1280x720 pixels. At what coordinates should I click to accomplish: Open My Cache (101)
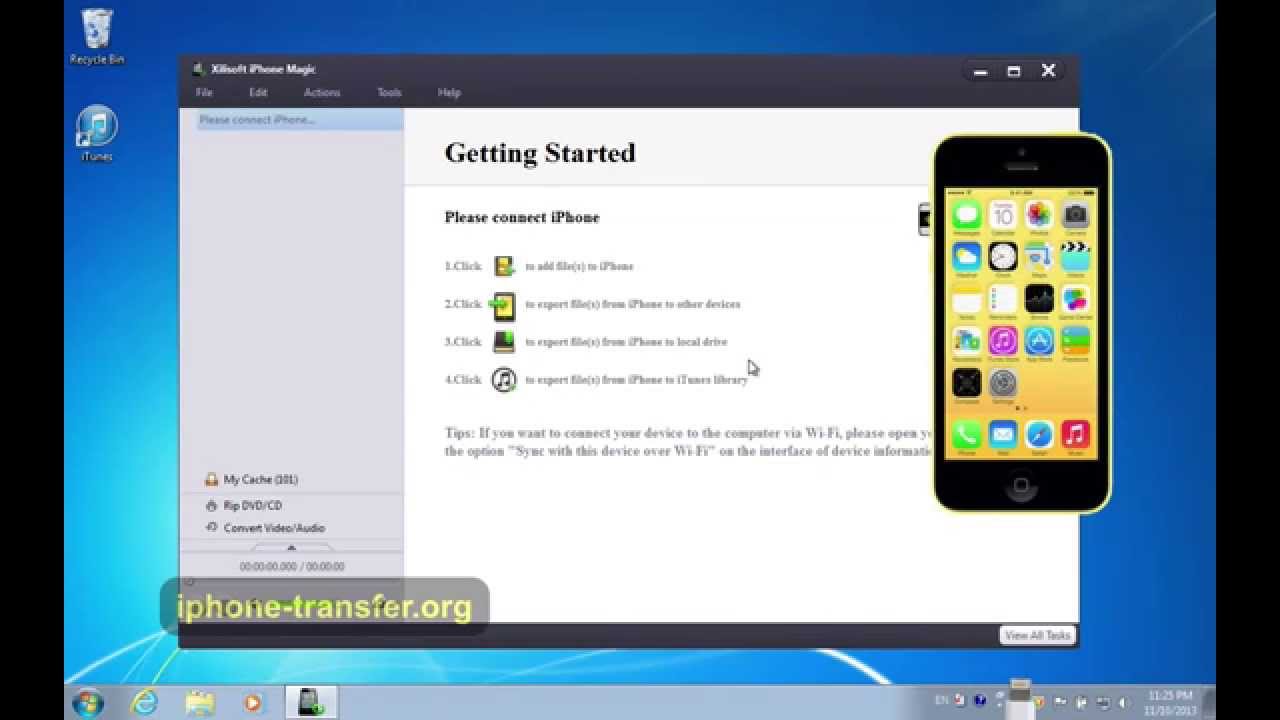pos(252,480)
